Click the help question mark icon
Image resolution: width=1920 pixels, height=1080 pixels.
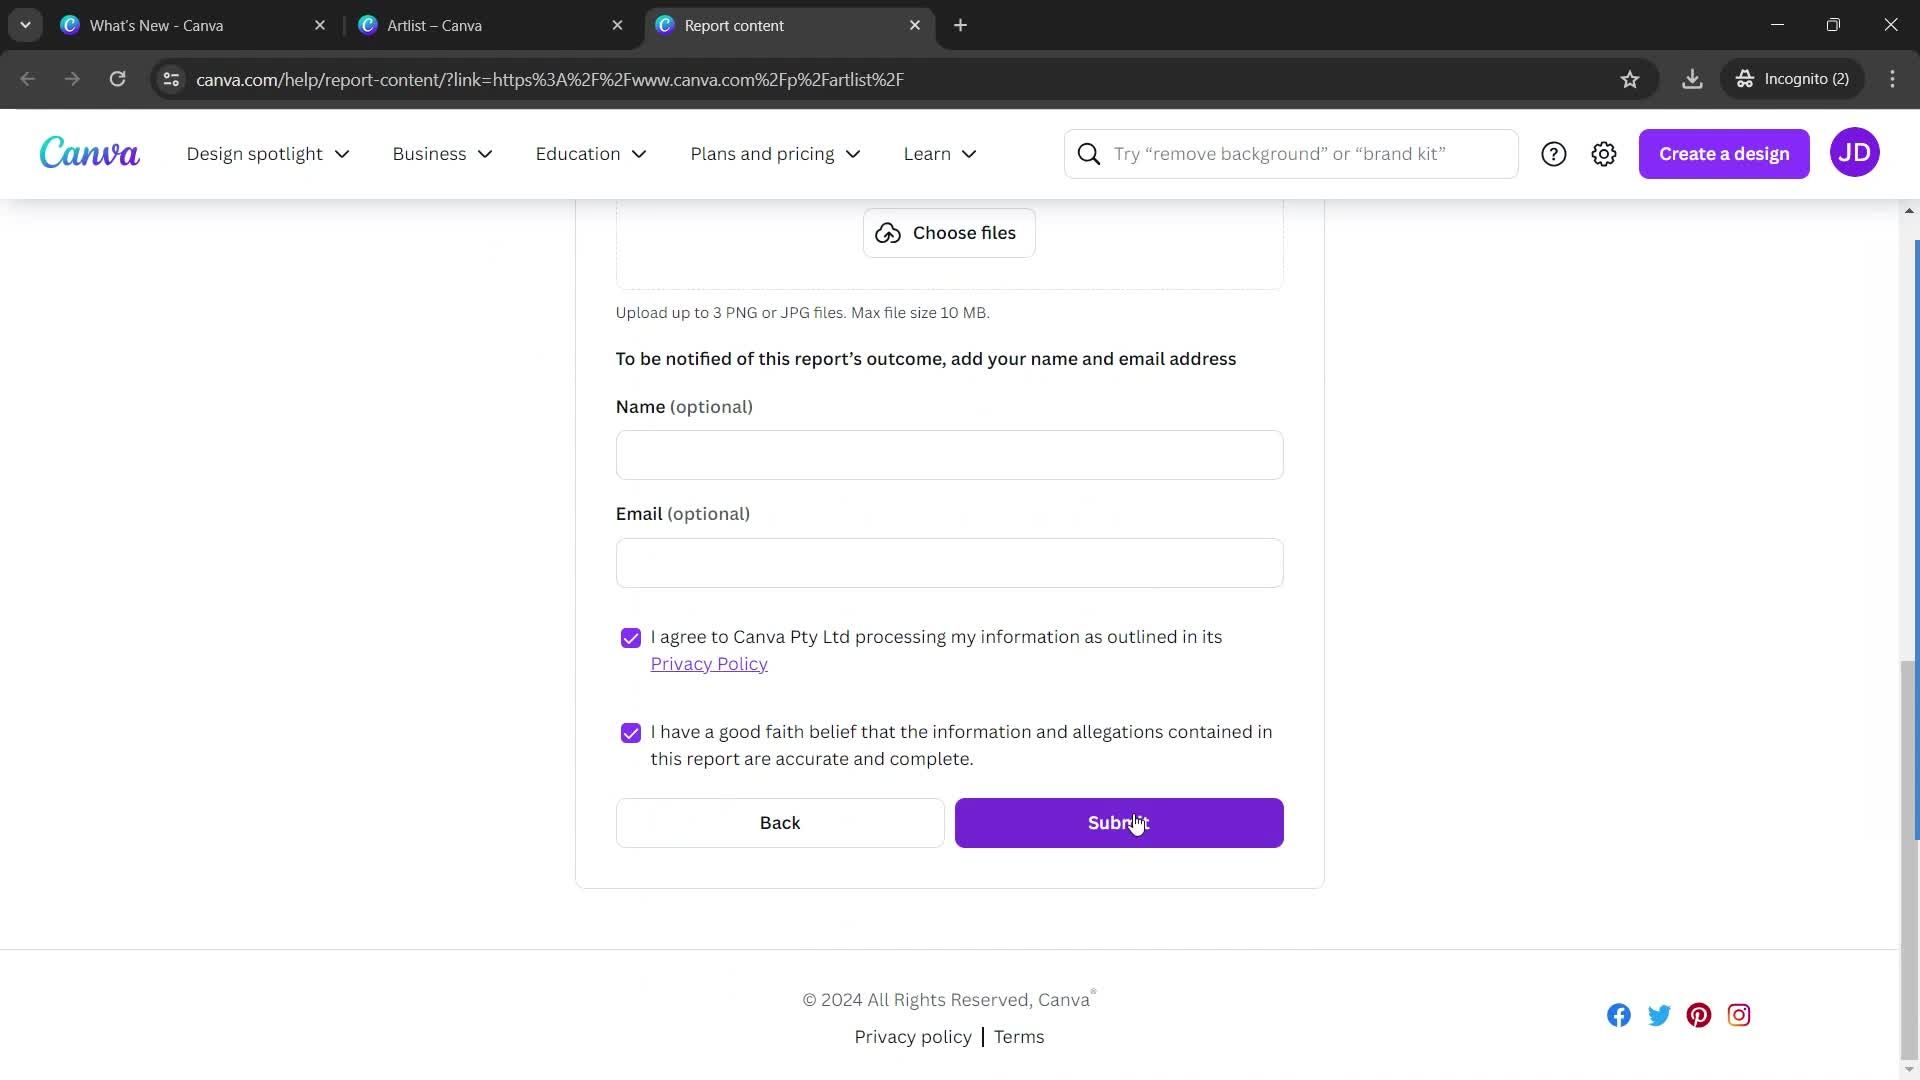pyautogui.click(x=1553, y=154)
